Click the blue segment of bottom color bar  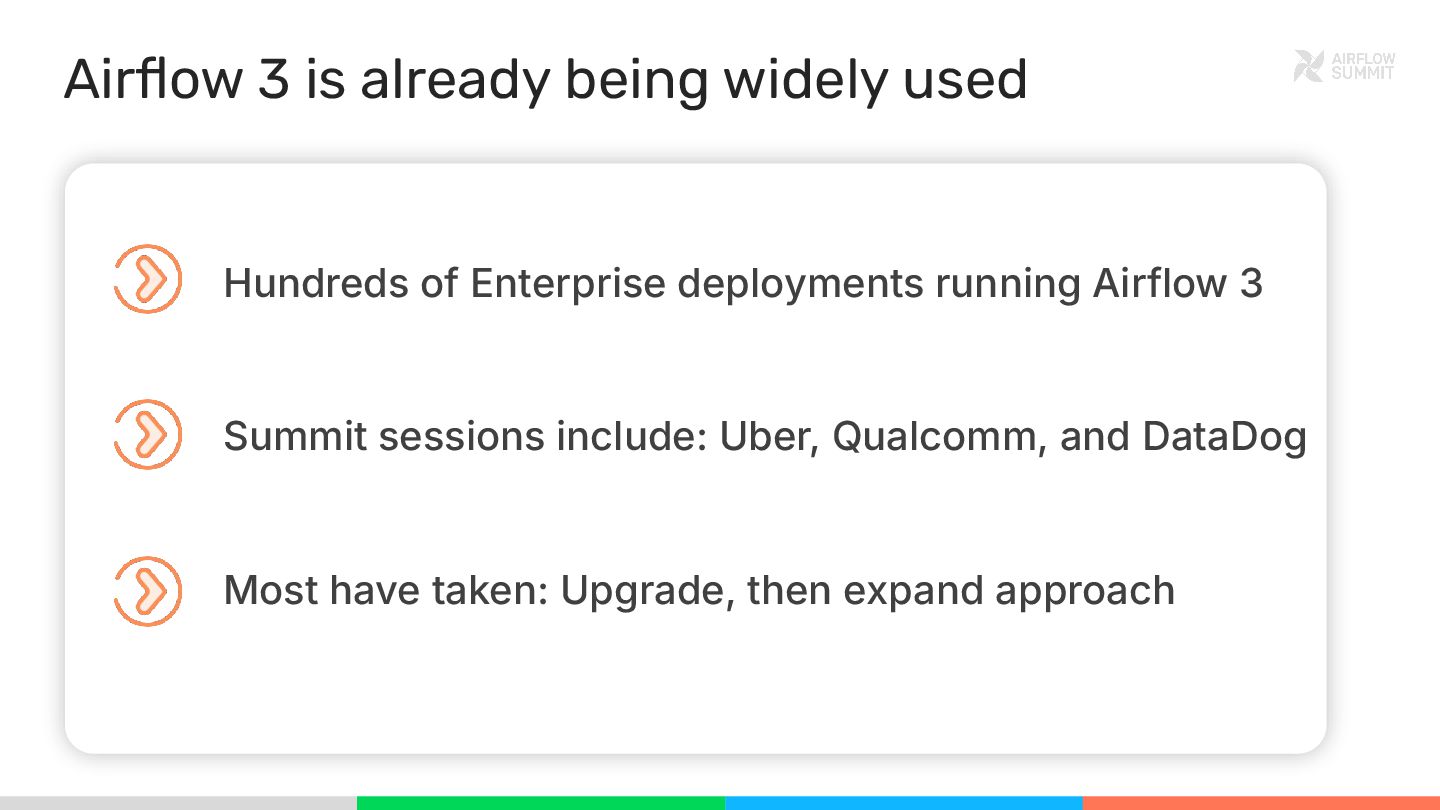(903, 803)
